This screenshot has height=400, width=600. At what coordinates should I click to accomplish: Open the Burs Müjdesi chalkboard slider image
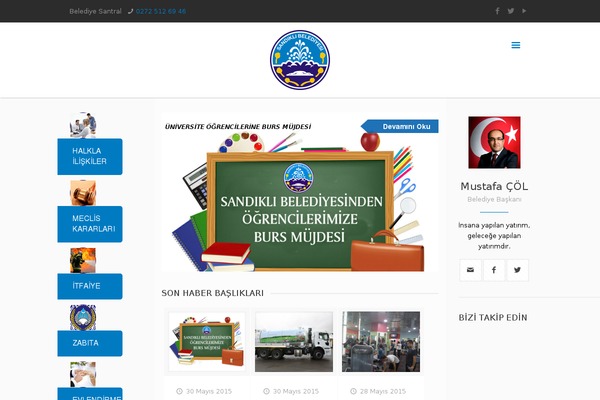300,193
